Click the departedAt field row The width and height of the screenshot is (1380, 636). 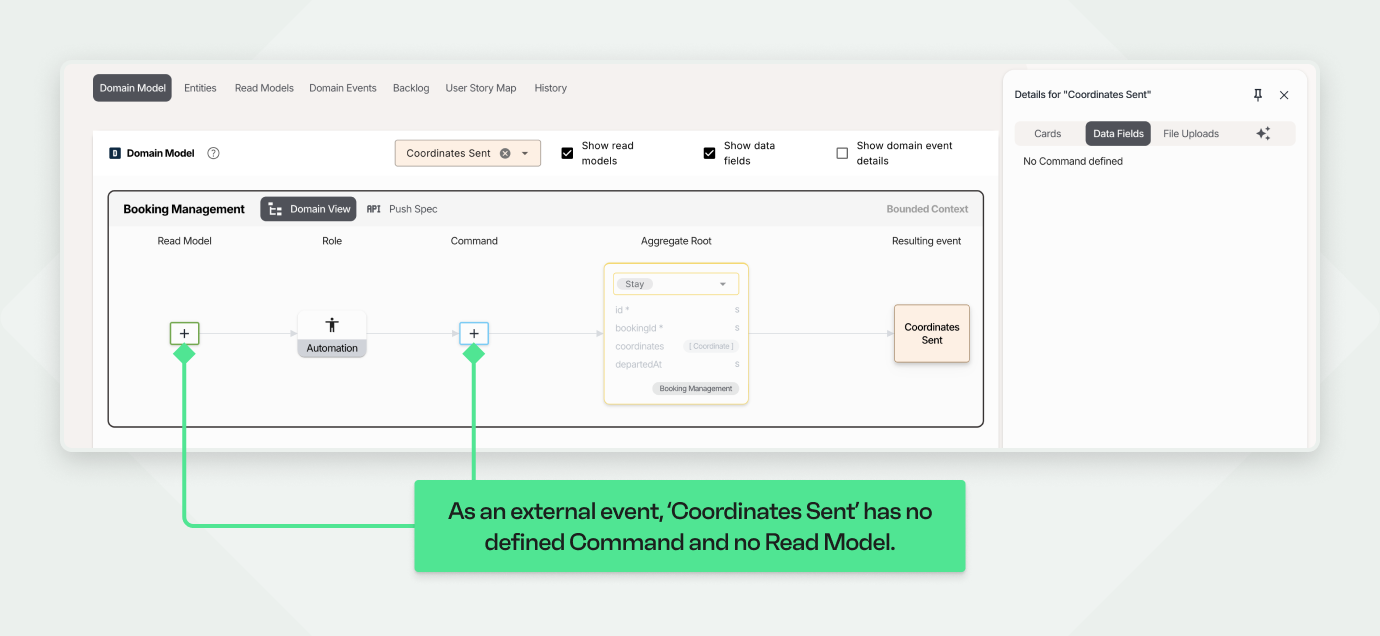pyautogui.click(x=676, y=364)
